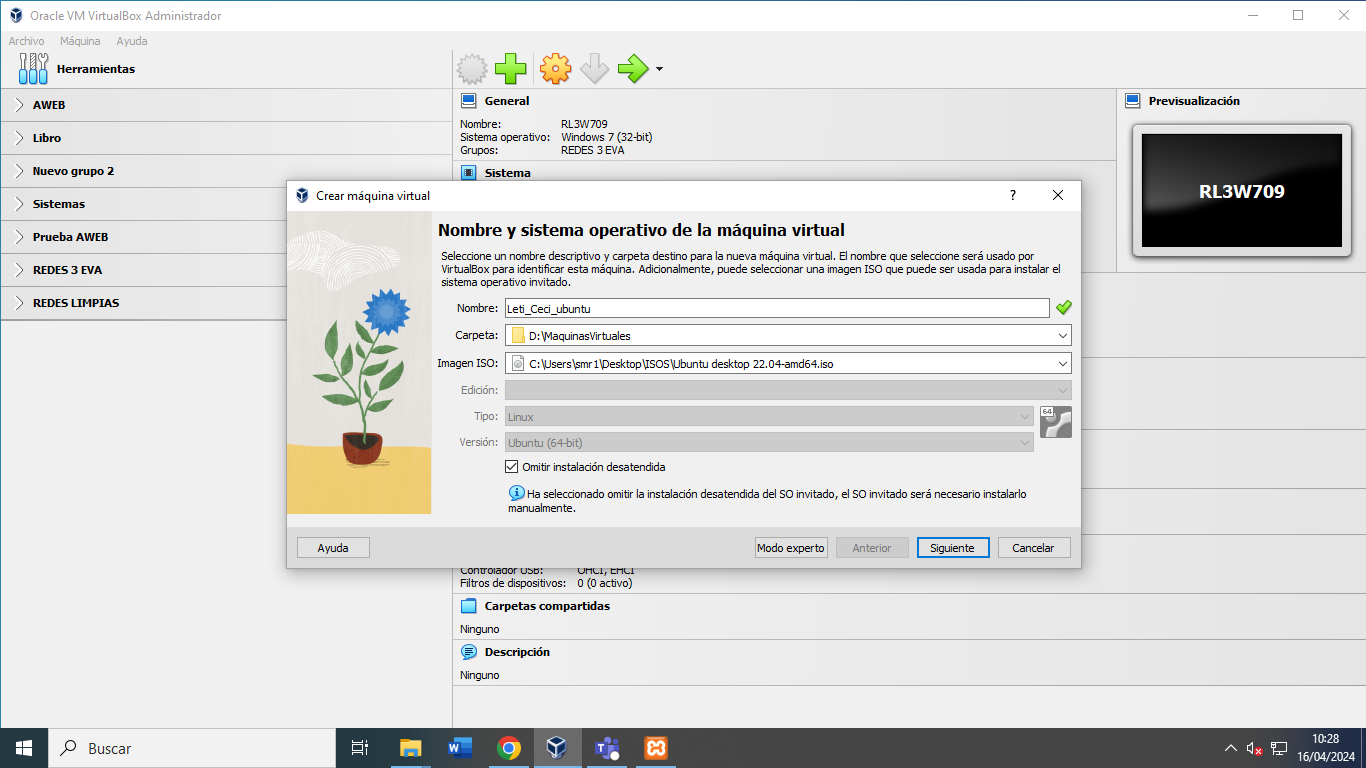Uncheck Omitir instalación desatendida
This screenshot has height=768, width=1366.
click(x=511, y=466)
